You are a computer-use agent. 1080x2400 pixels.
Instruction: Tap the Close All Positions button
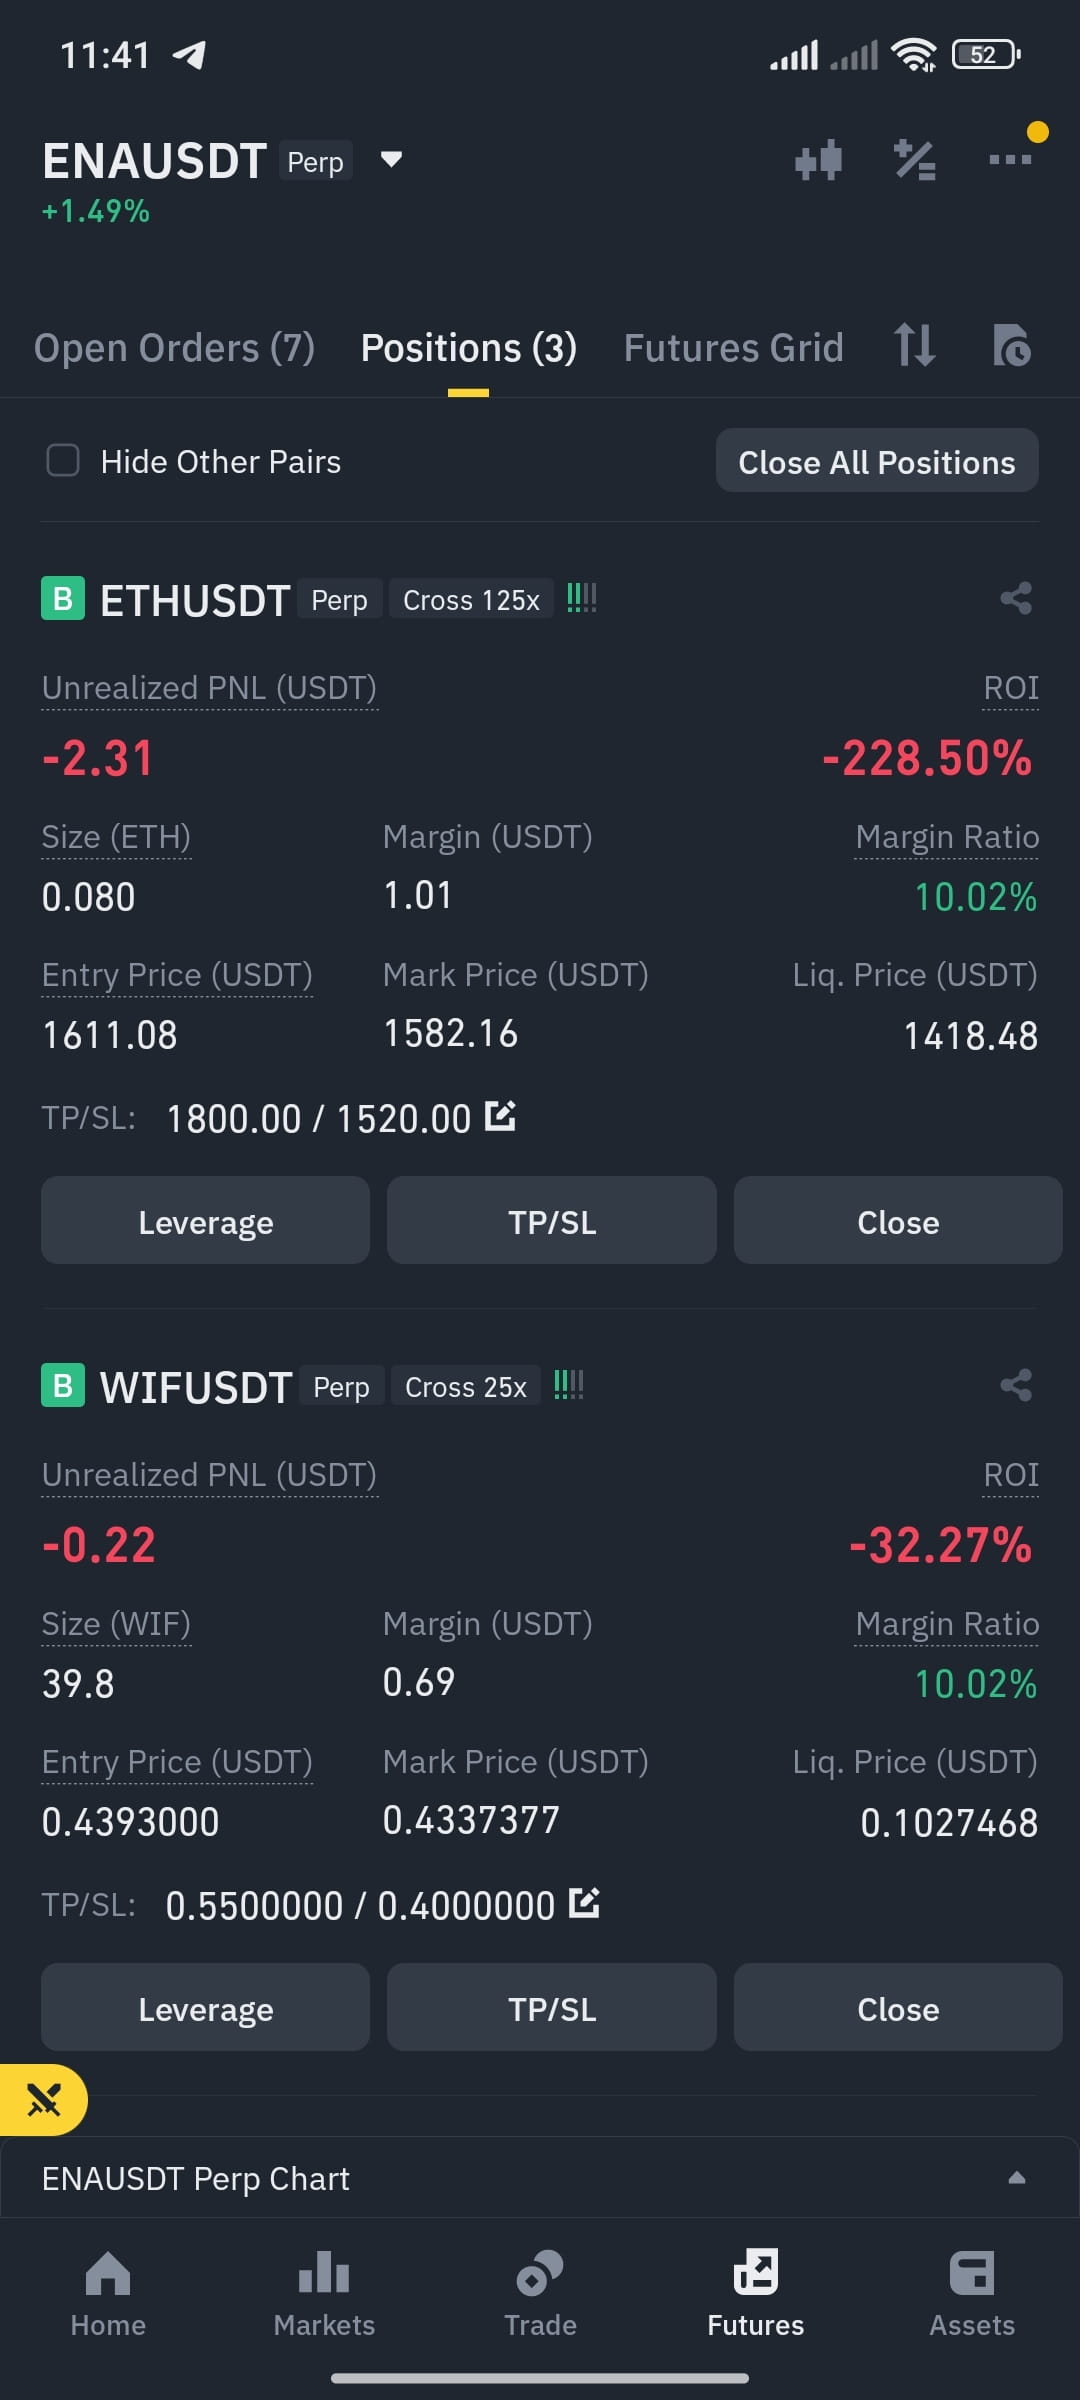(877, 461)
